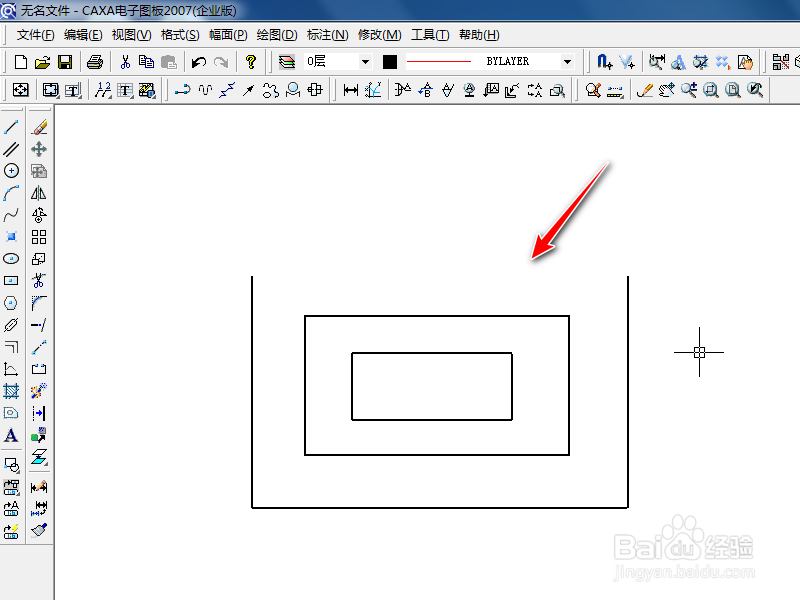Viewport: 800px width, 600px height.
Task: Open the layer control icon
Action: [x=287, y=62]
